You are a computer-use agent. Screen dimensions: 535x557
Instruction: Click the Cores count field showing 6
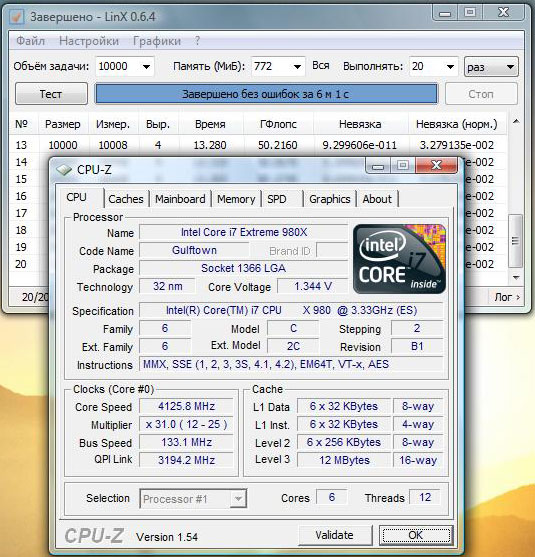pos(331,497)
